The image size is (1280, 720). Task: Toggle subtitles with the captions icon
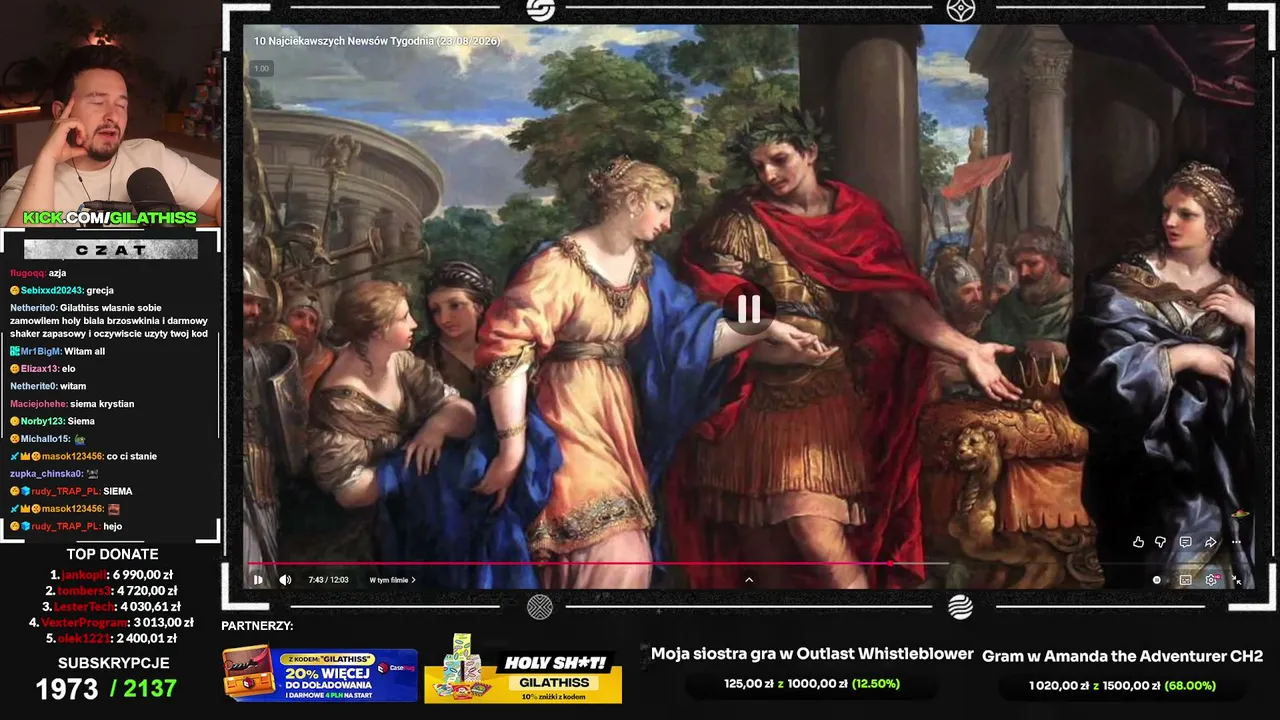click(x=1185, y=580)
